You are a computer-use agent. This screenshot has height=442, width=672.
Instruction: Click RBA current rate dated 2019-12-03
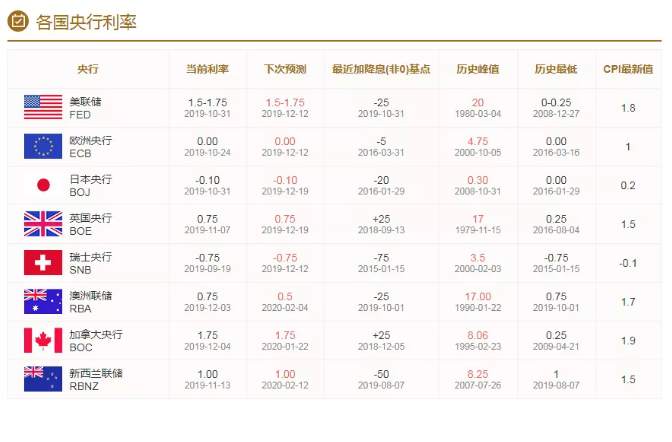[207, 302]
